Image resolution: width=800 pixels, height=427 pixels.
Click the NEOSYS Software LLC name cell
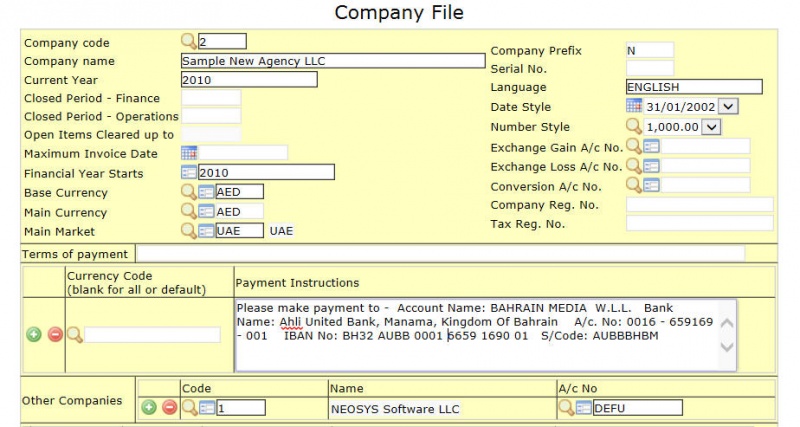(x=395, y=409)
